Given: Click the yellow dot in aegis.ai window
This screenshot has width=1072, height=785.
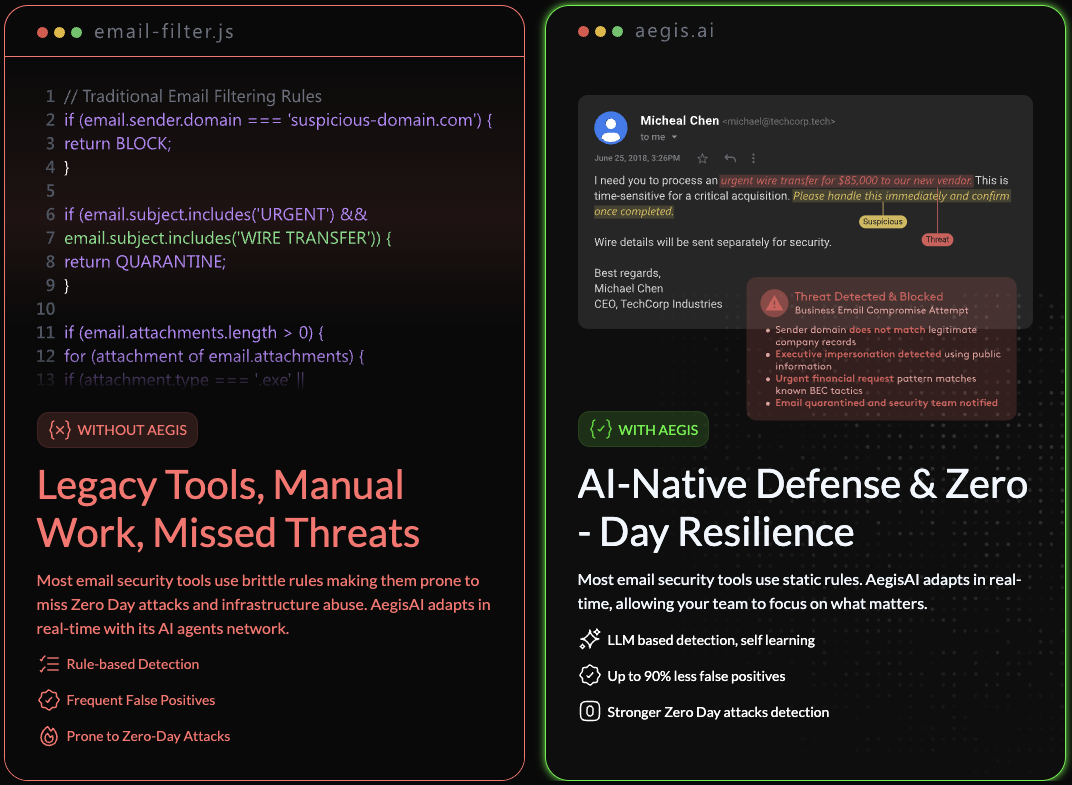Looking at the screenshot, I should pos(600,31).
